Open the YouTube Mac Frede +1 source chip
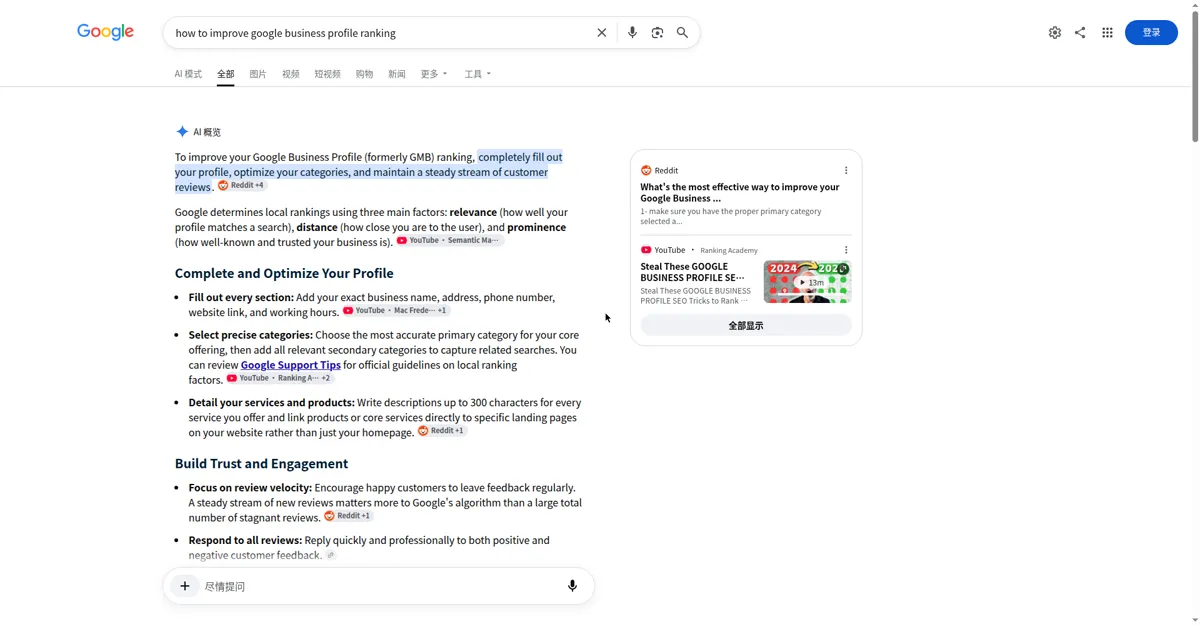 tap(396, 311)
